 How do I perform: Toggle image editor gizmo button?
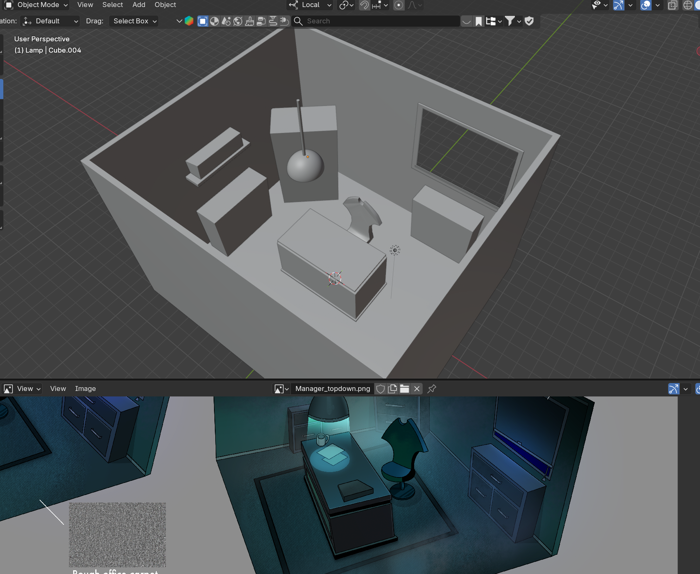click(674, 389)
